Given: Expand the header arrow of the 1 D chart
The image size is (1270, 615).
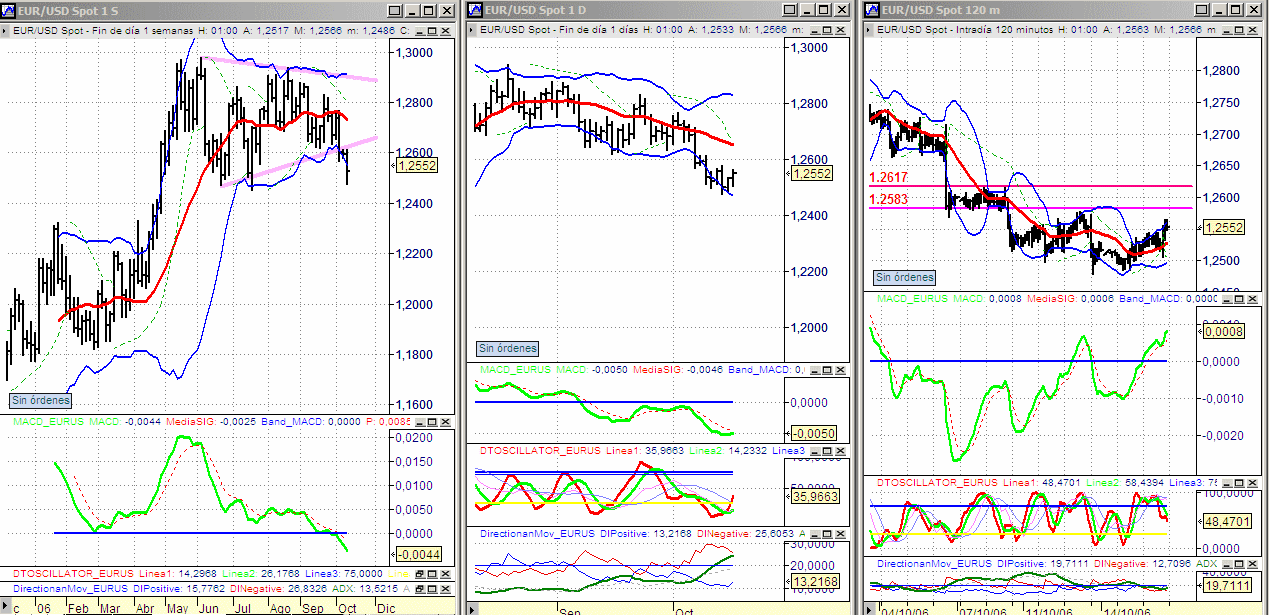Looking at the screenshot, I should 471,30.
